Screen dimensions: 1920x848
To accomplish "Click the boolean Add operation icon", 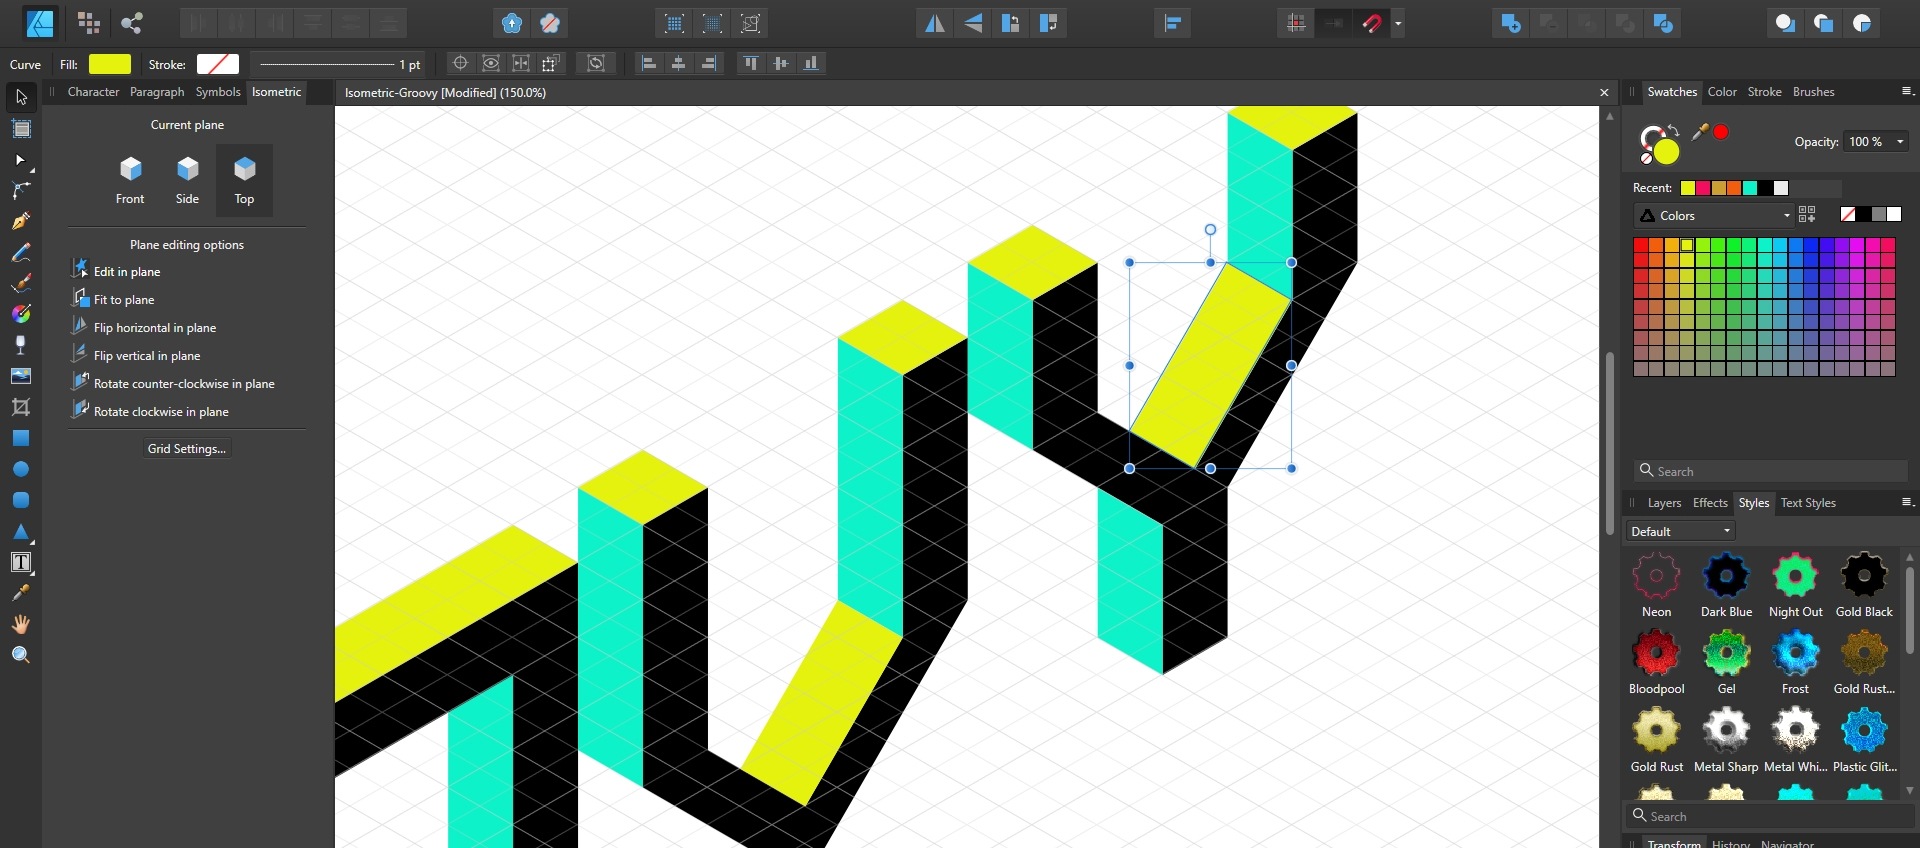I will pos(1512,23).
